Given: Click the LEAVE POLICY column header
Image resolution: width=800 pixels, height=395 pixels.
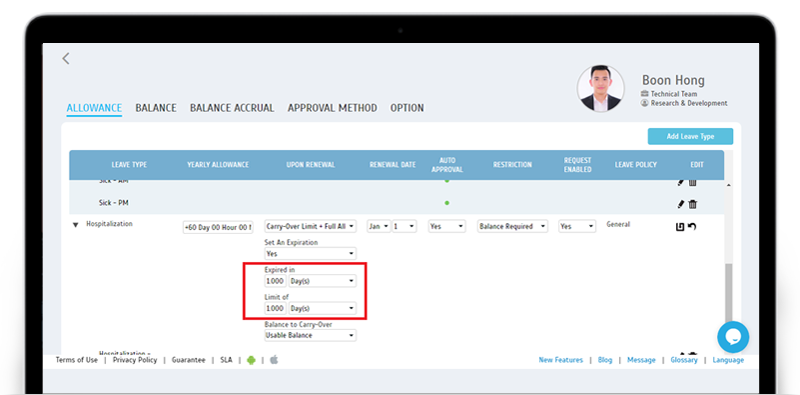Looking at the screenshot, I should (636, 165).
